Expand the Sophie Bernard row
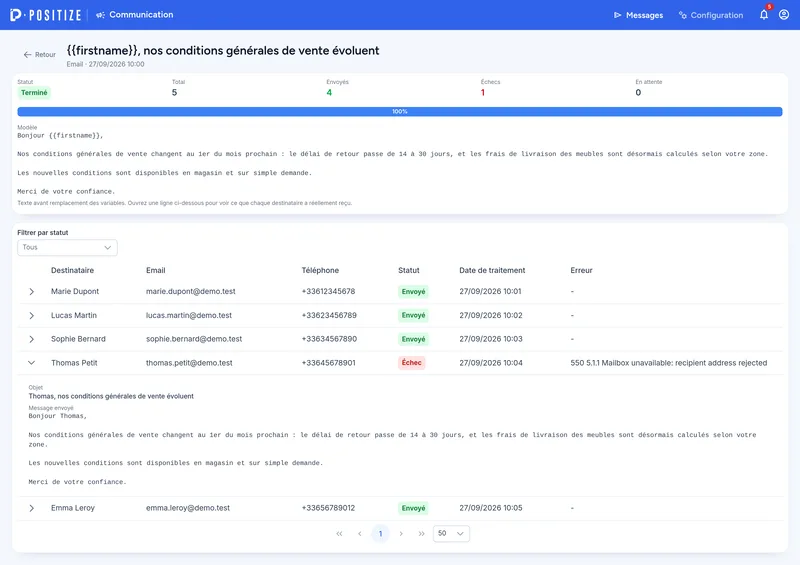This screenshot has width=800, height=565. 32,339
